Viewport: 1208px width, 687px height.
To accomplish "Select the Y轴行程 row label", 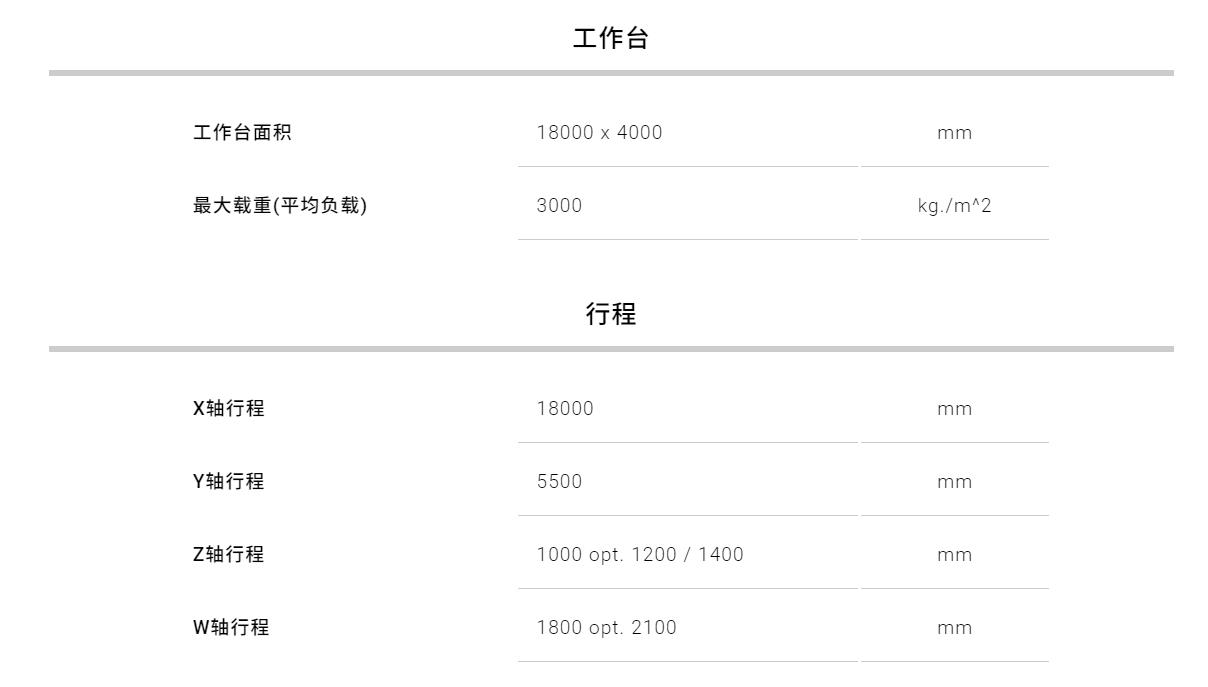I will [x=229, y=481].
